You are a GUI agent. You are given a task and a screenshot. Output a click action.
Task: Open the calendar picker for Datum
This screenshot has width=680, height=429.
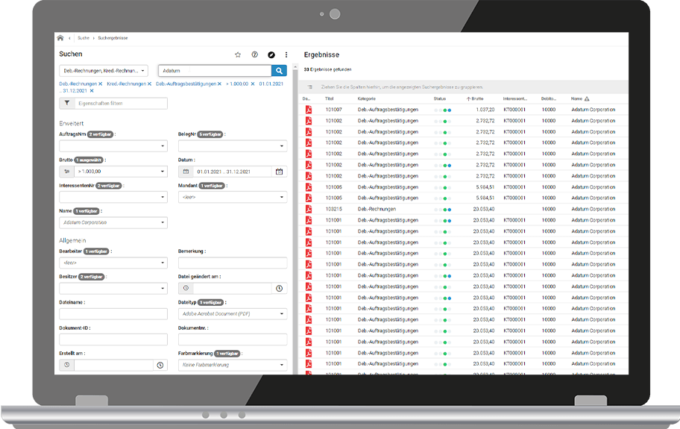279,172
